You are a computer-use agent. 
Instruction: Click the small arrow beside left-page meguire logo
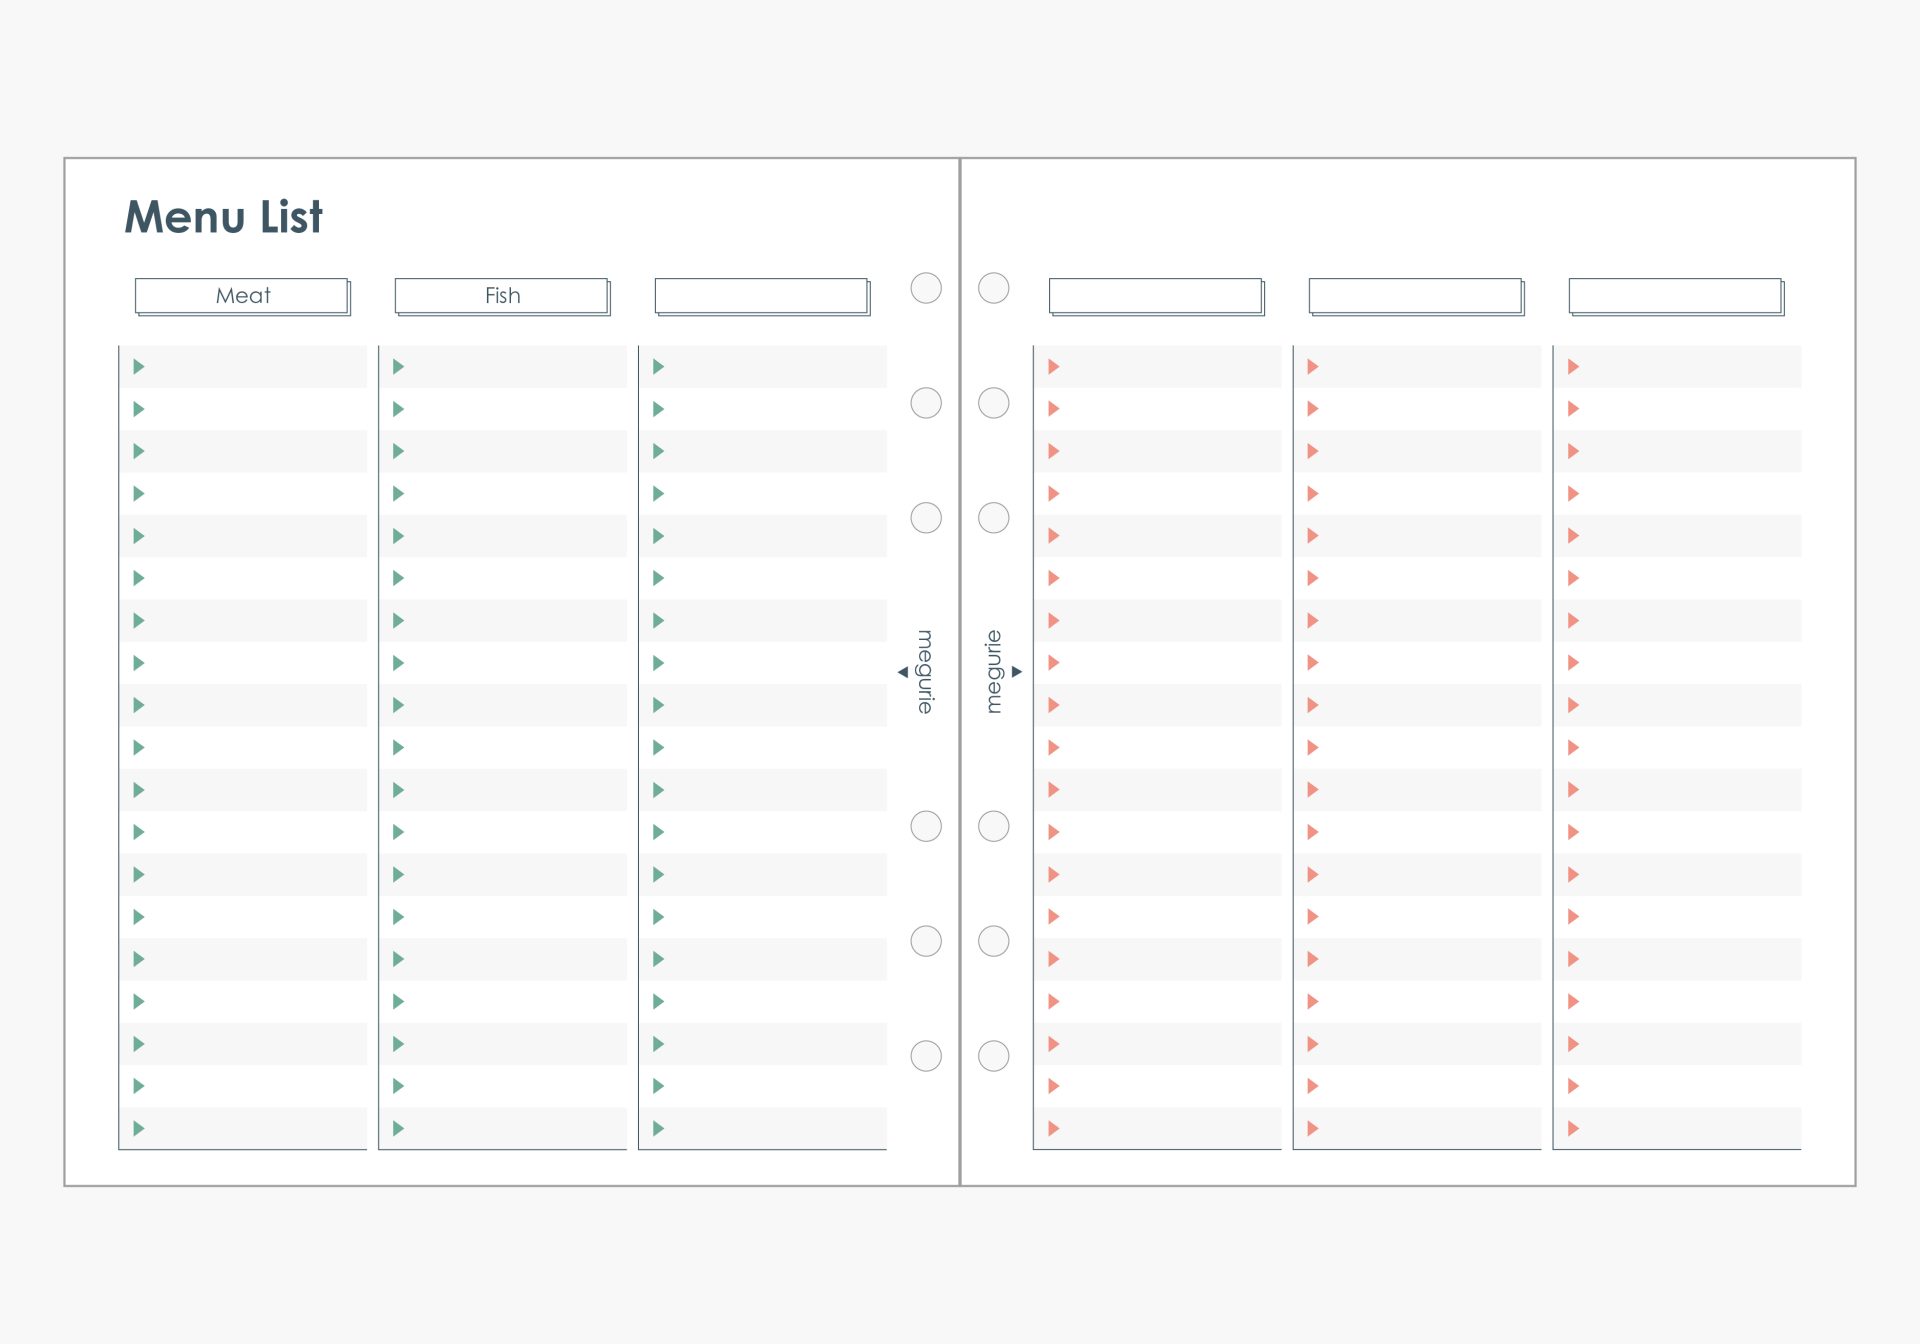(903, 672)
